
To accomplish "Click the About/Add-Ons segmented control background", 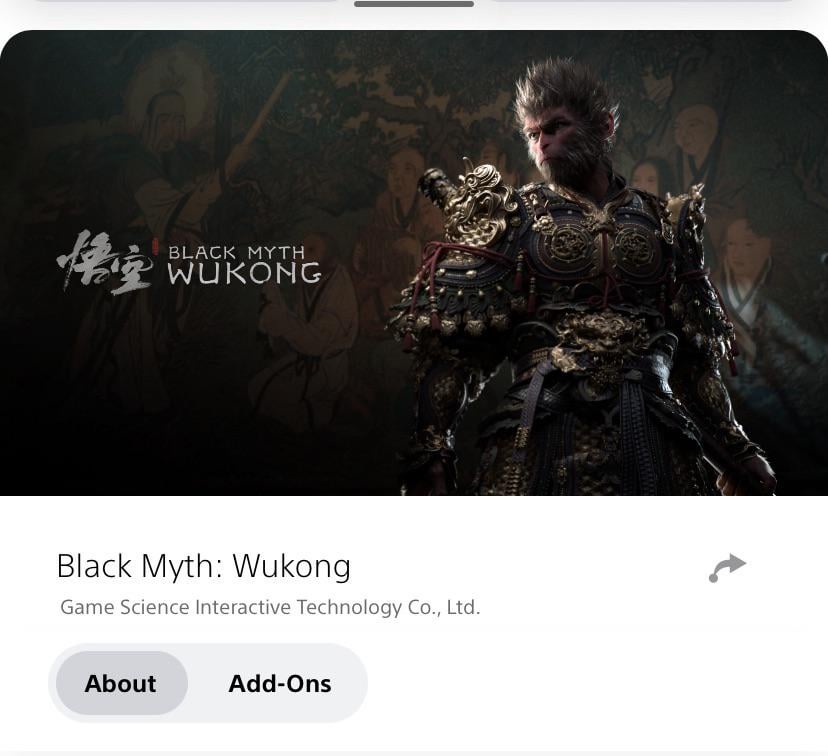I will pyautogui.click(x=208, y=683).
